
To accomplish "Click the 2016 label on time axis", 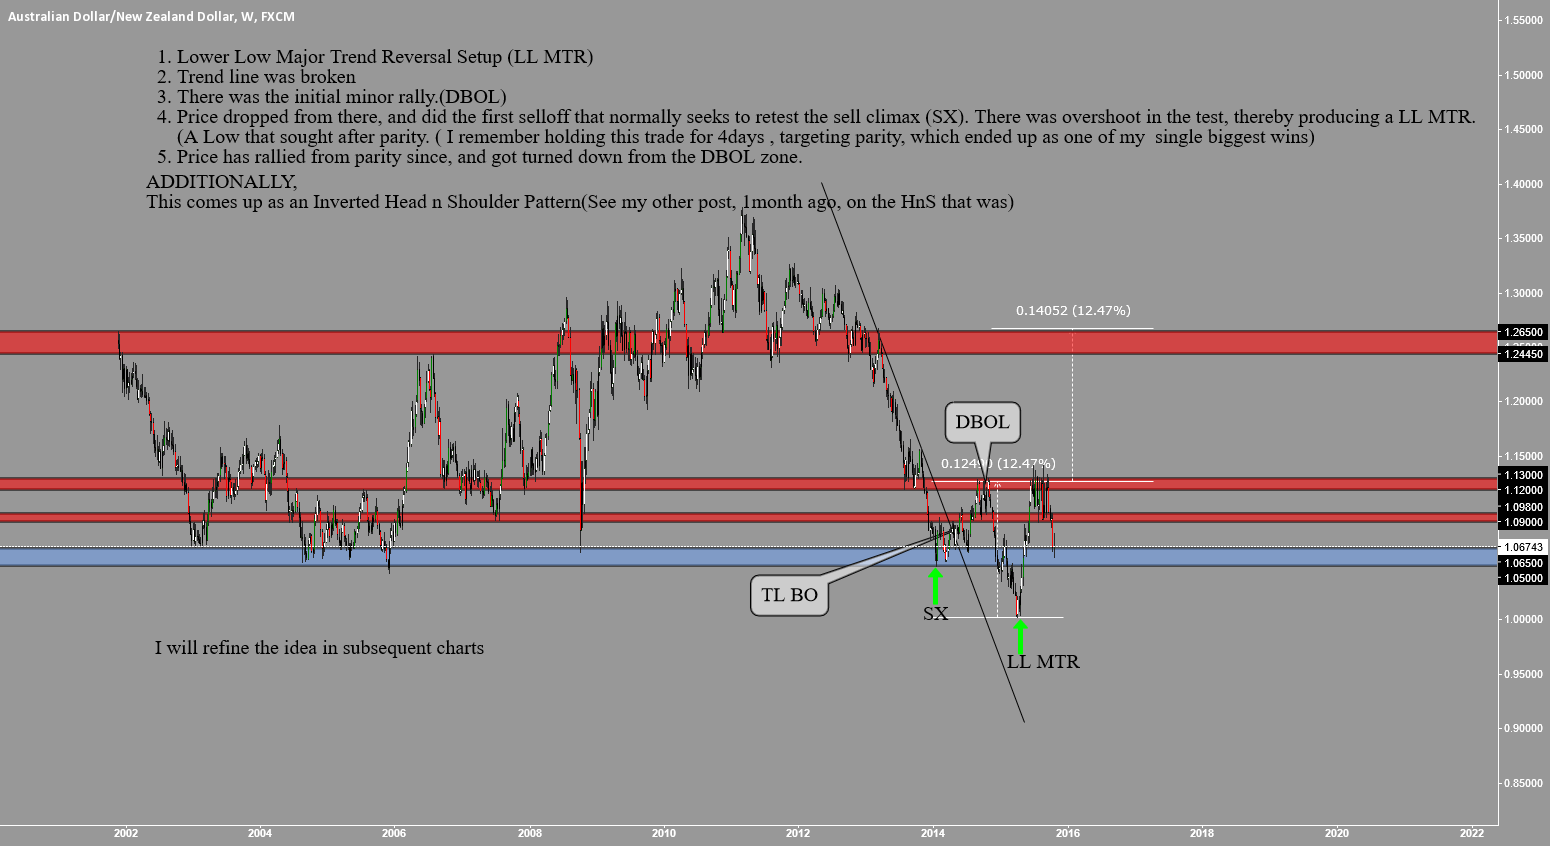I will point(1067,832).
